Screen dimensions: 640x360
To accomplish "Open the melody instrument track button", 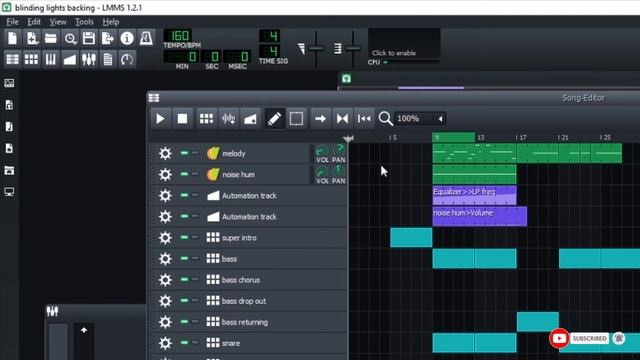I will point(257,153).
